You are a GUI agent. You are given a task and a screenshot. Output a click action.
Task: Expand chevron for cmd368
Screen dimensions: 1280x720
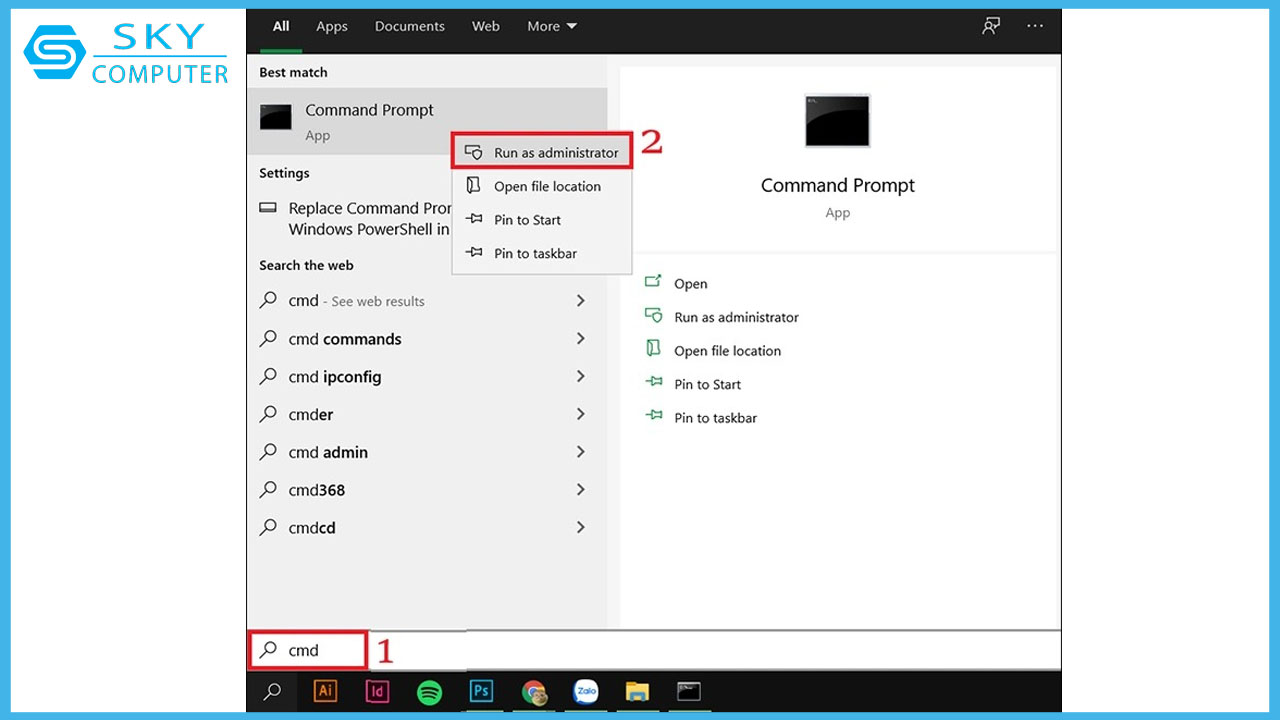point(580,490)
